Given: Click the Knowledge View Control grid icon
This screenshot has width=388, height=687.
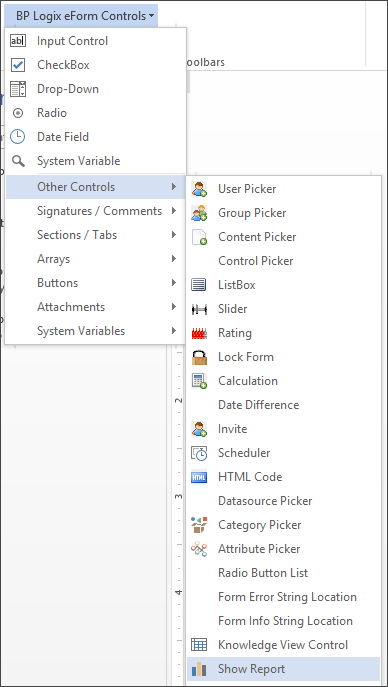Looking at the screenshot, I should coord(199,645).
